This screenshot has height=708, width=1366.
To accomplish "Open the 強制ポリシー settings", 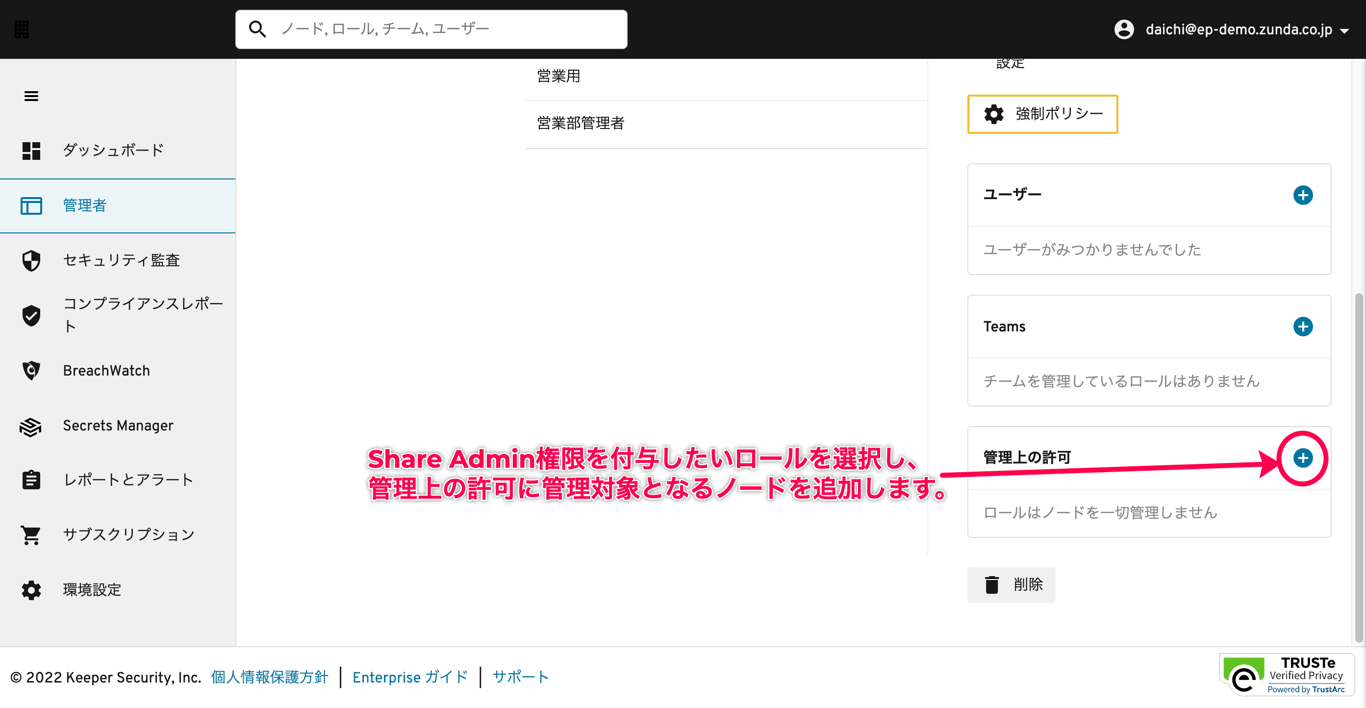I will coord(1042,114).
